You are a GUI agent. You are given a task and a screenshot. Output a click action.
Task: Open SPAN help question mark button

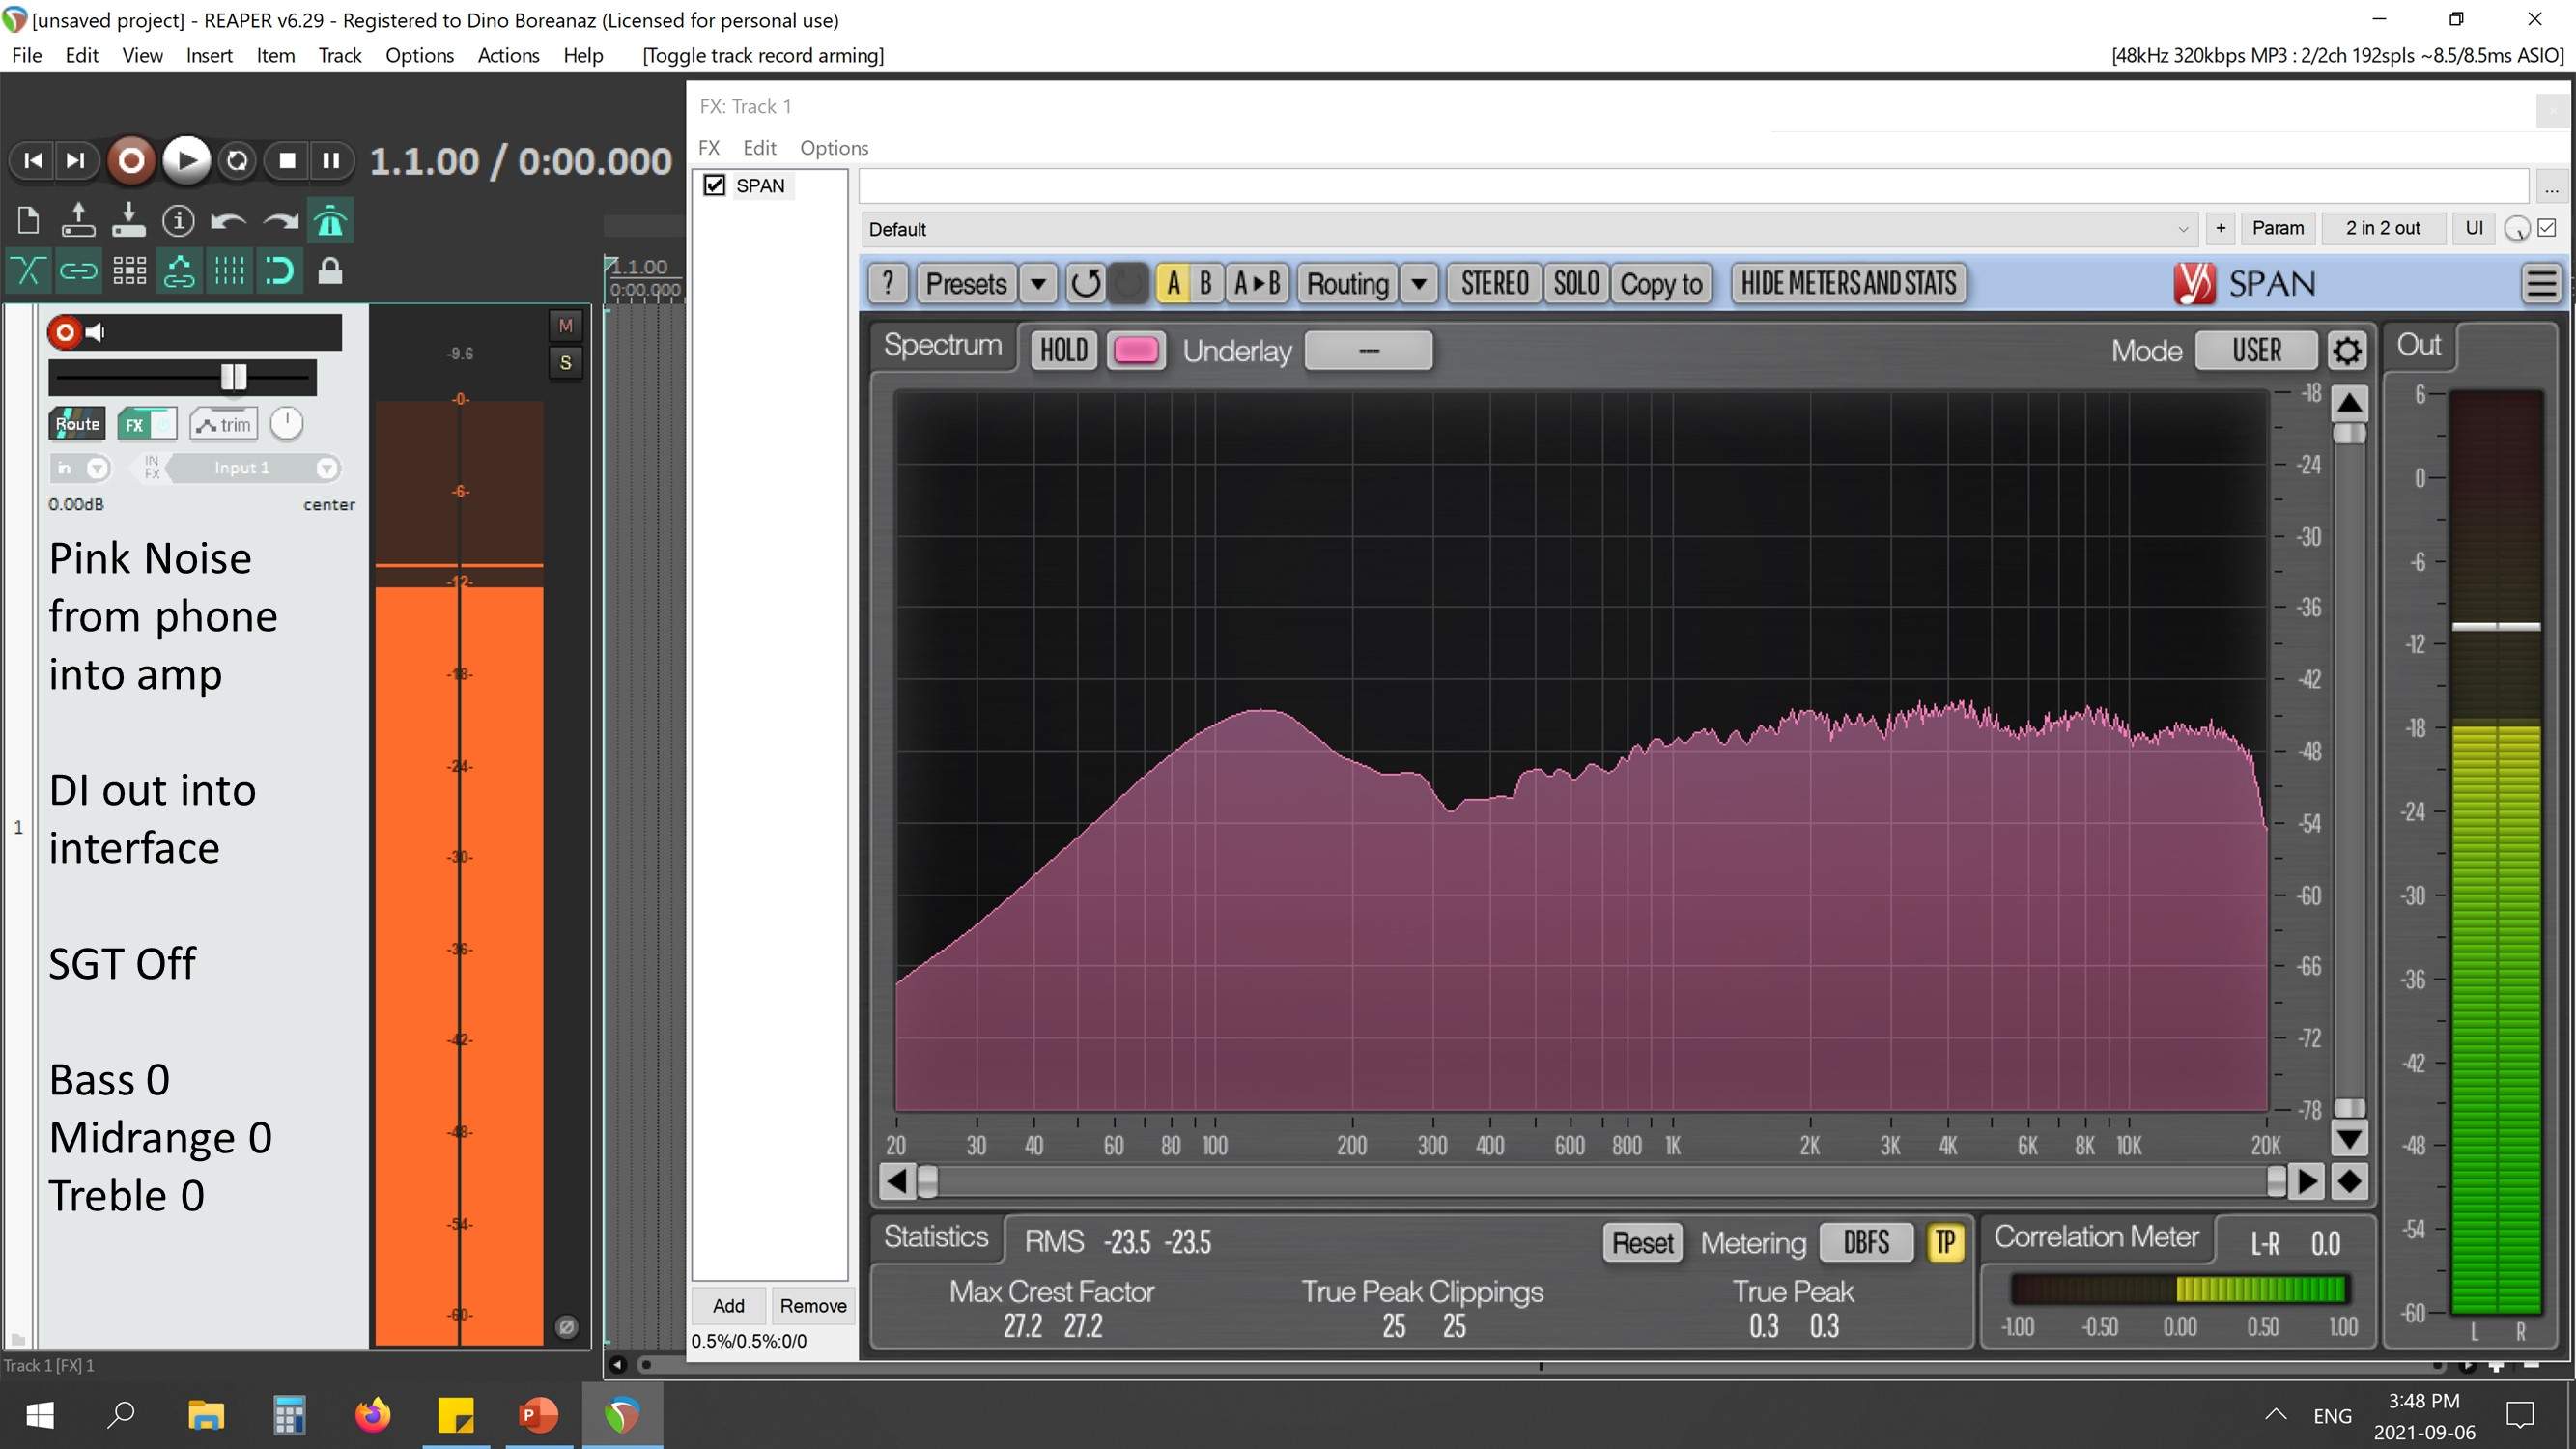[887, 283]
